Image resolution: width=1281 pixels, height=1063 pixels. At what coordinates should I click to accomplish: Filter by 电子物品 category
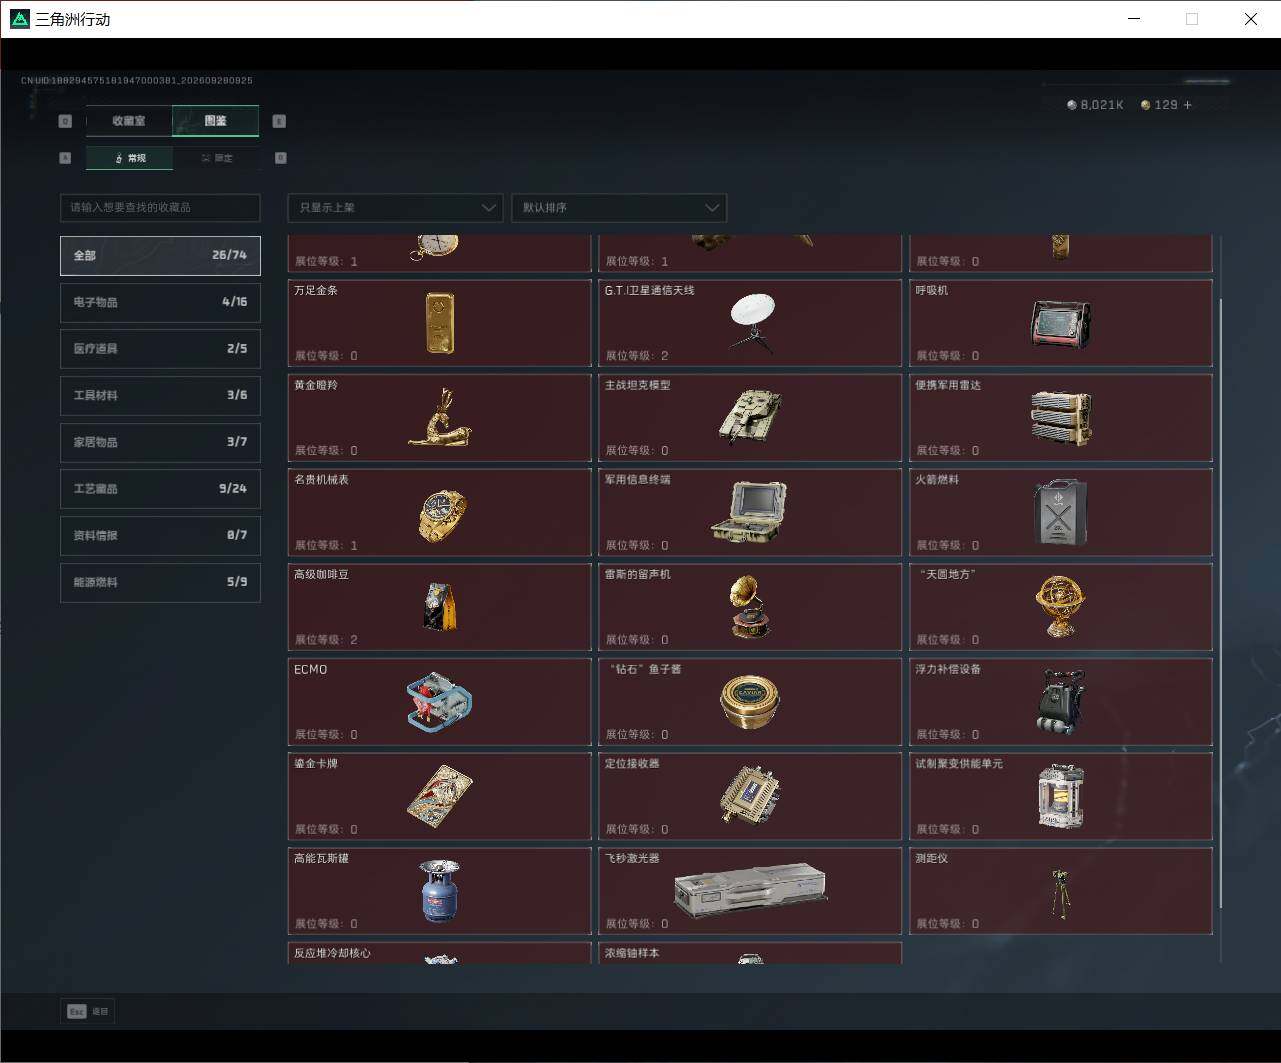click(x=160, y=302)
